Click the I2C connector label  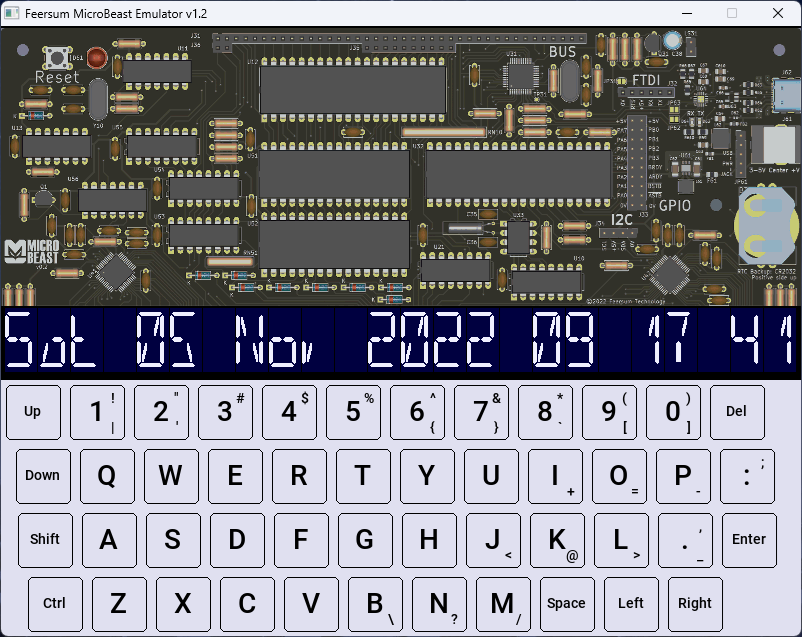click(x=621, y=219)
